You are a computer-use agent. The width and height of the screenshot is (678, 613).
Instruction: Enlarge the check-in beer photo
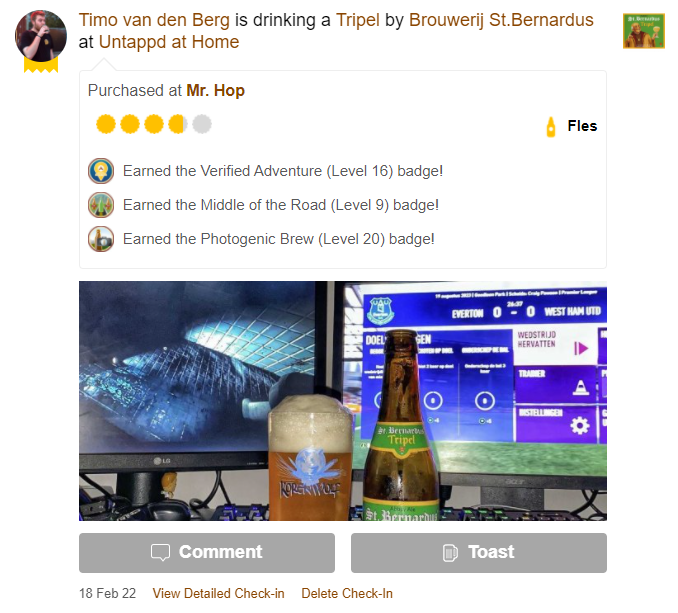[x=343, y=401]
